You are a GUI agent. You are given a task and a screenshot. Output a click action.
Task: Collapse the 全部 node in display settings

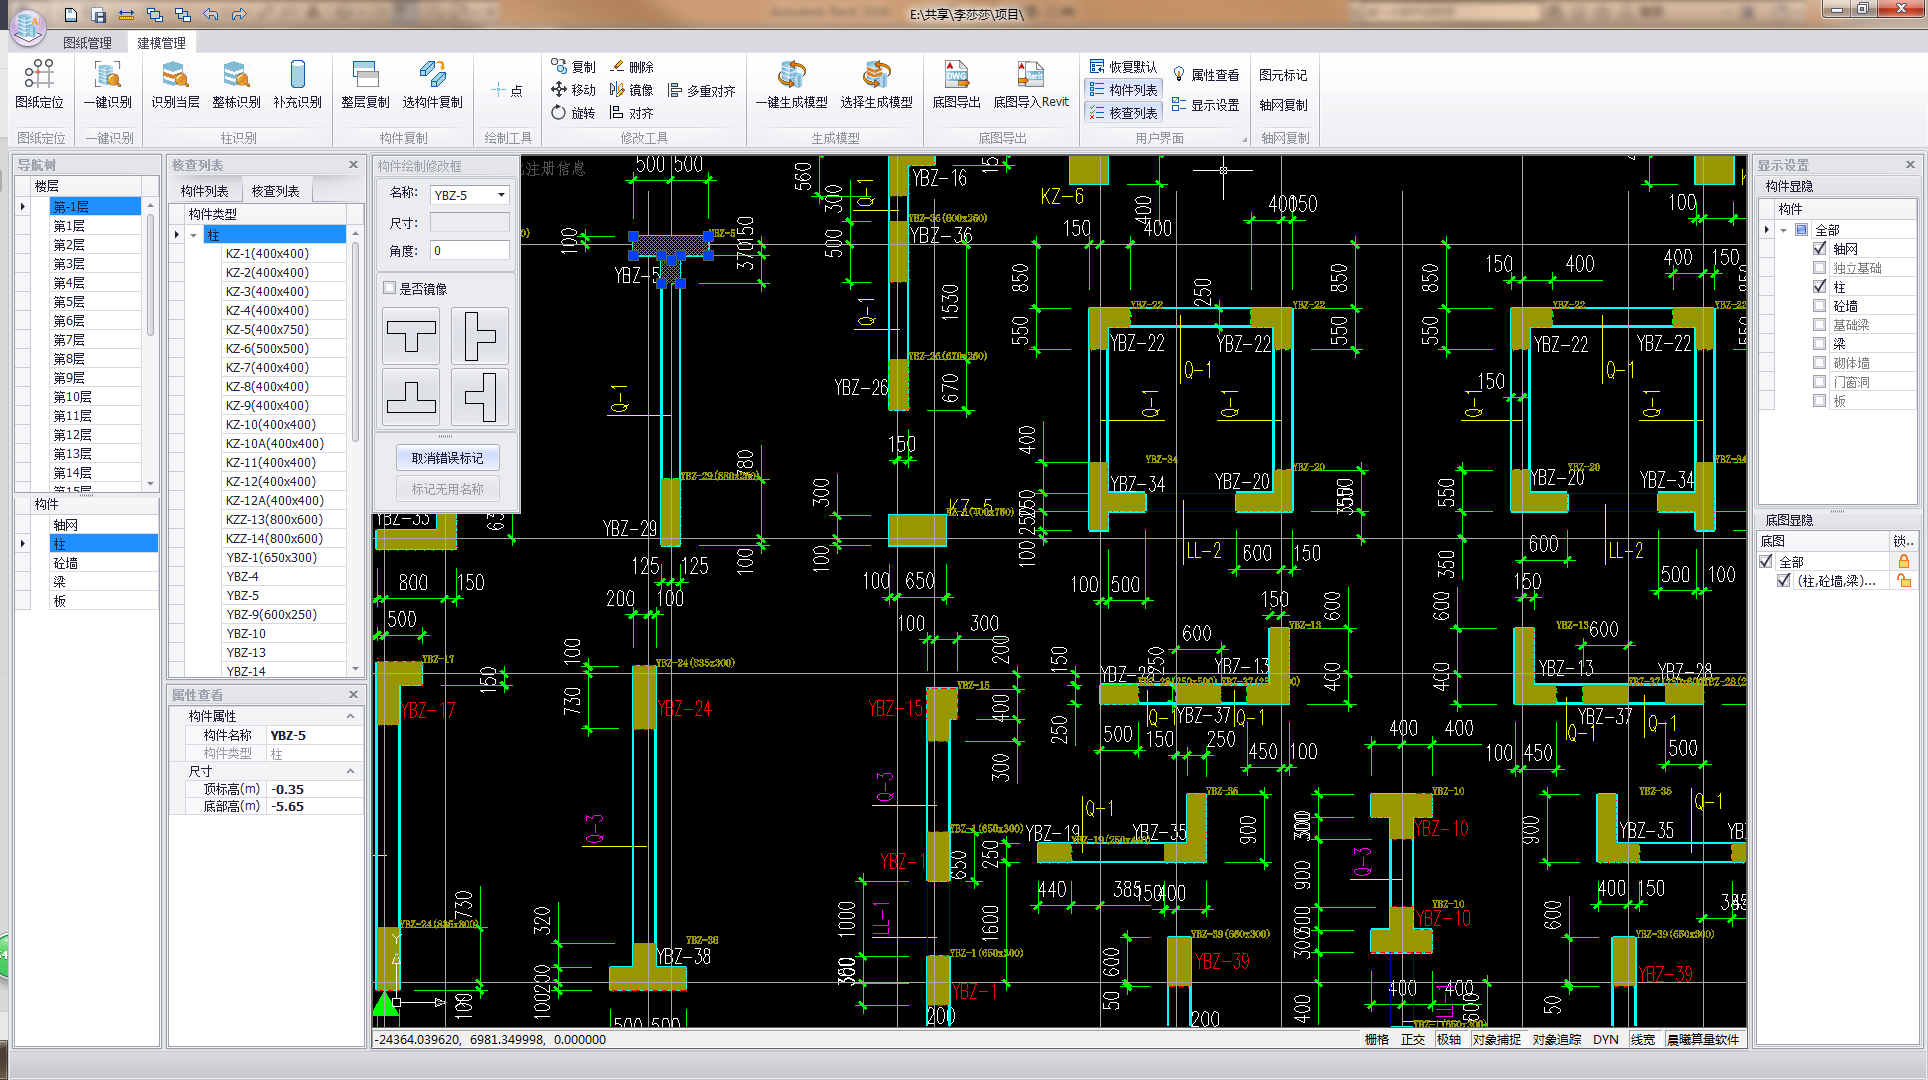(1784, 230)
